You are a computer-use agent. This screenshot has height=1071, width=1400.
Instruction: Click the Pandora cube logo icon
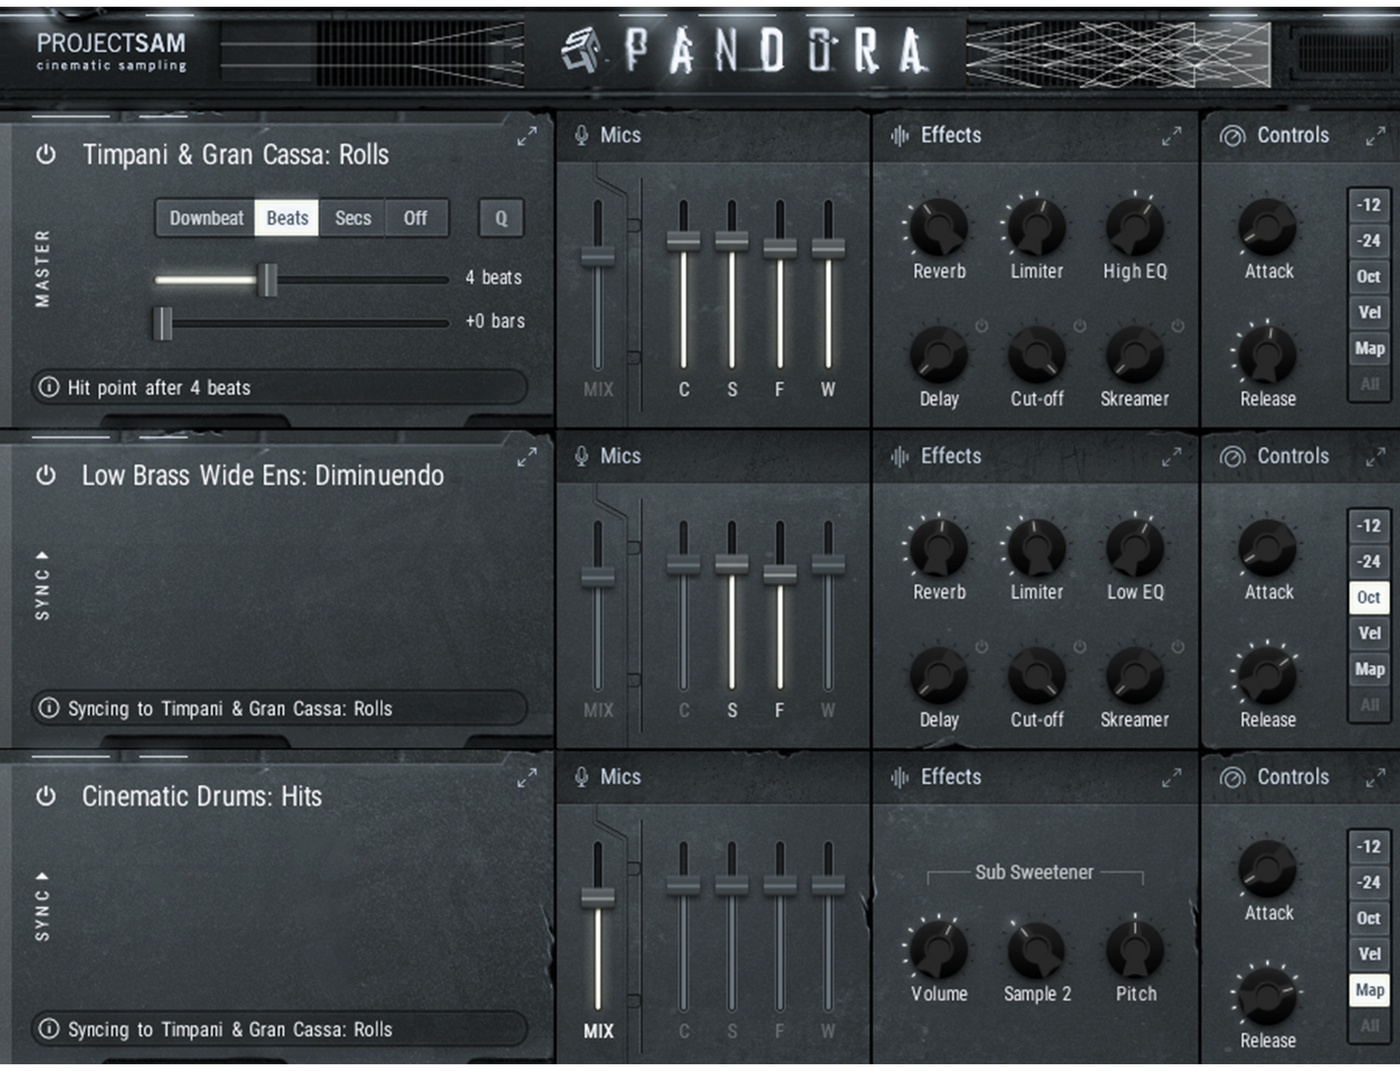point(581,50)
